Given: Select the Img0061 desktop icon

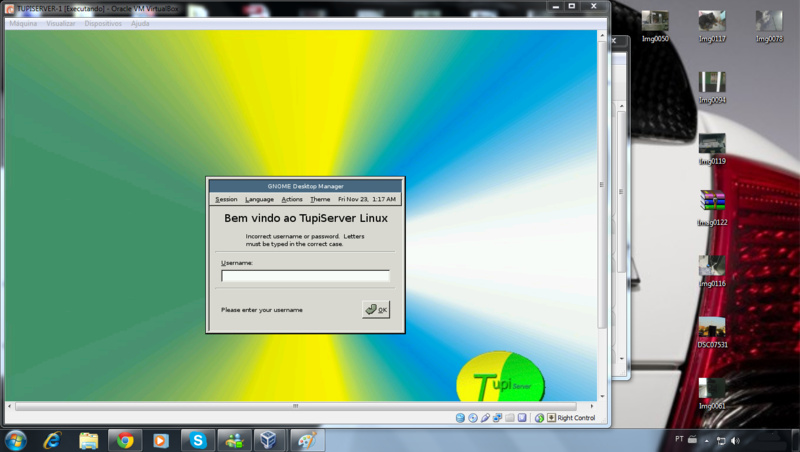Looking at the screenshot, I should tap(712, 393).
